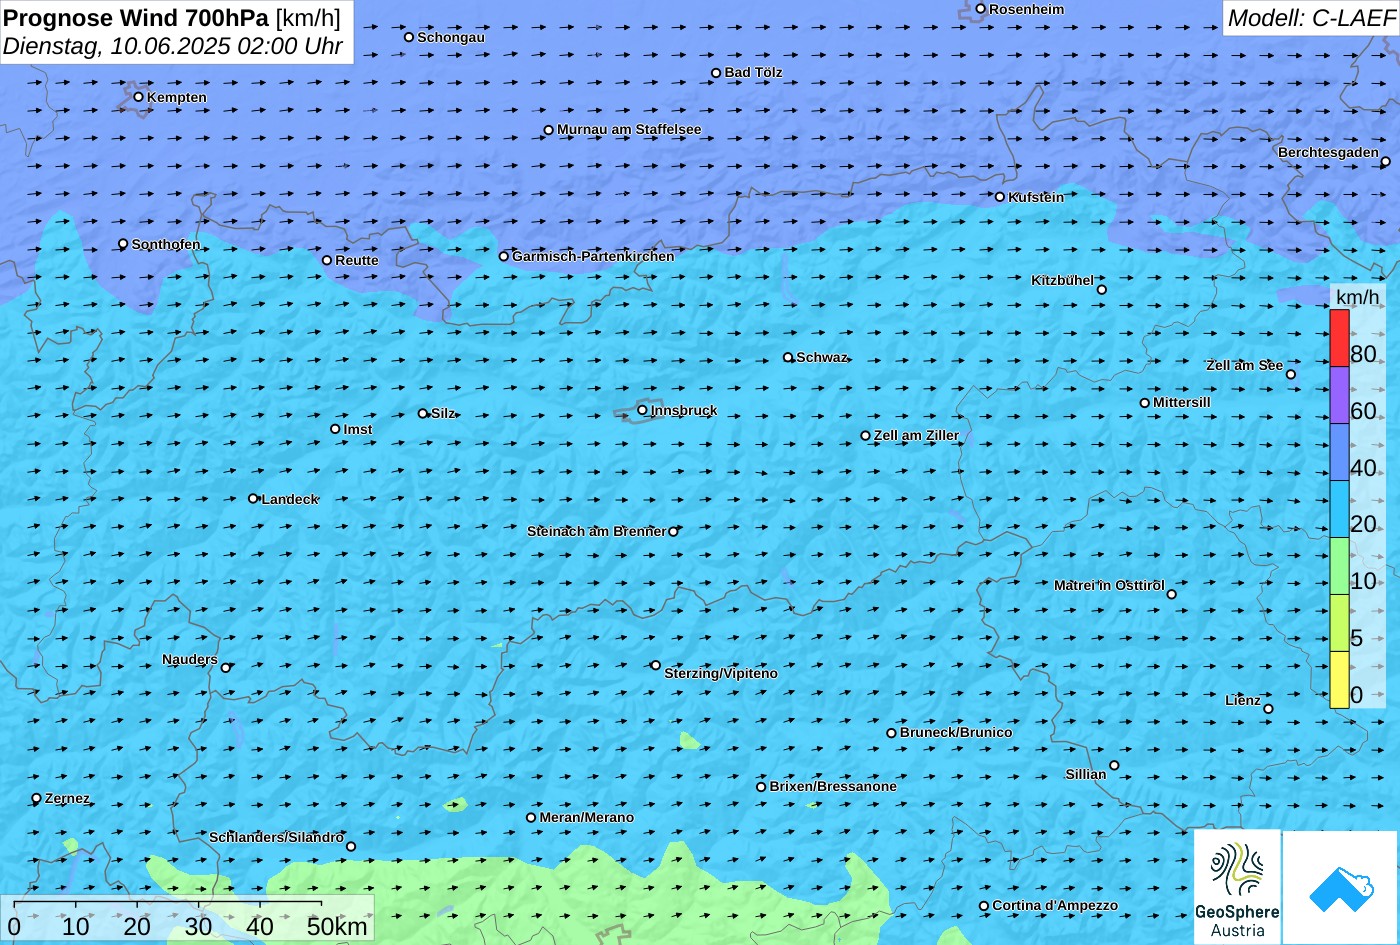
Task: Click the 'Modell: C-LAEF' label
Action: (x=1310, y=18)
